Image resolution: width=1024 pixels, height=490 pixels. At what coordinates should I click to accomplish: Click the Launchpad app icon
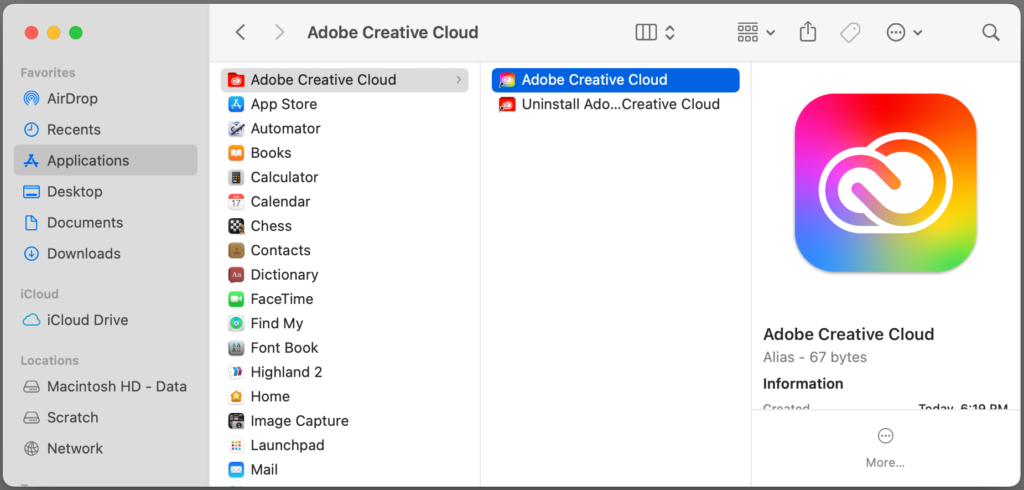click(236, 445)
